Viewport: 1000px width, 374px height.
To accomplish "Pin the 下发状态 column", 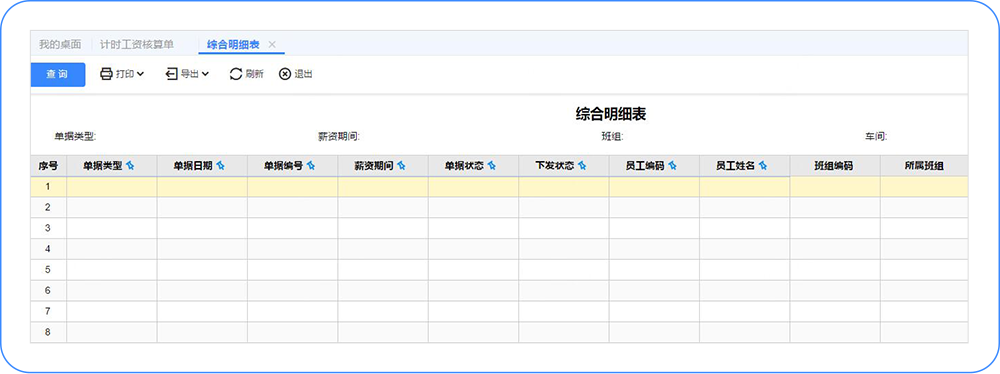I will 582,166.
